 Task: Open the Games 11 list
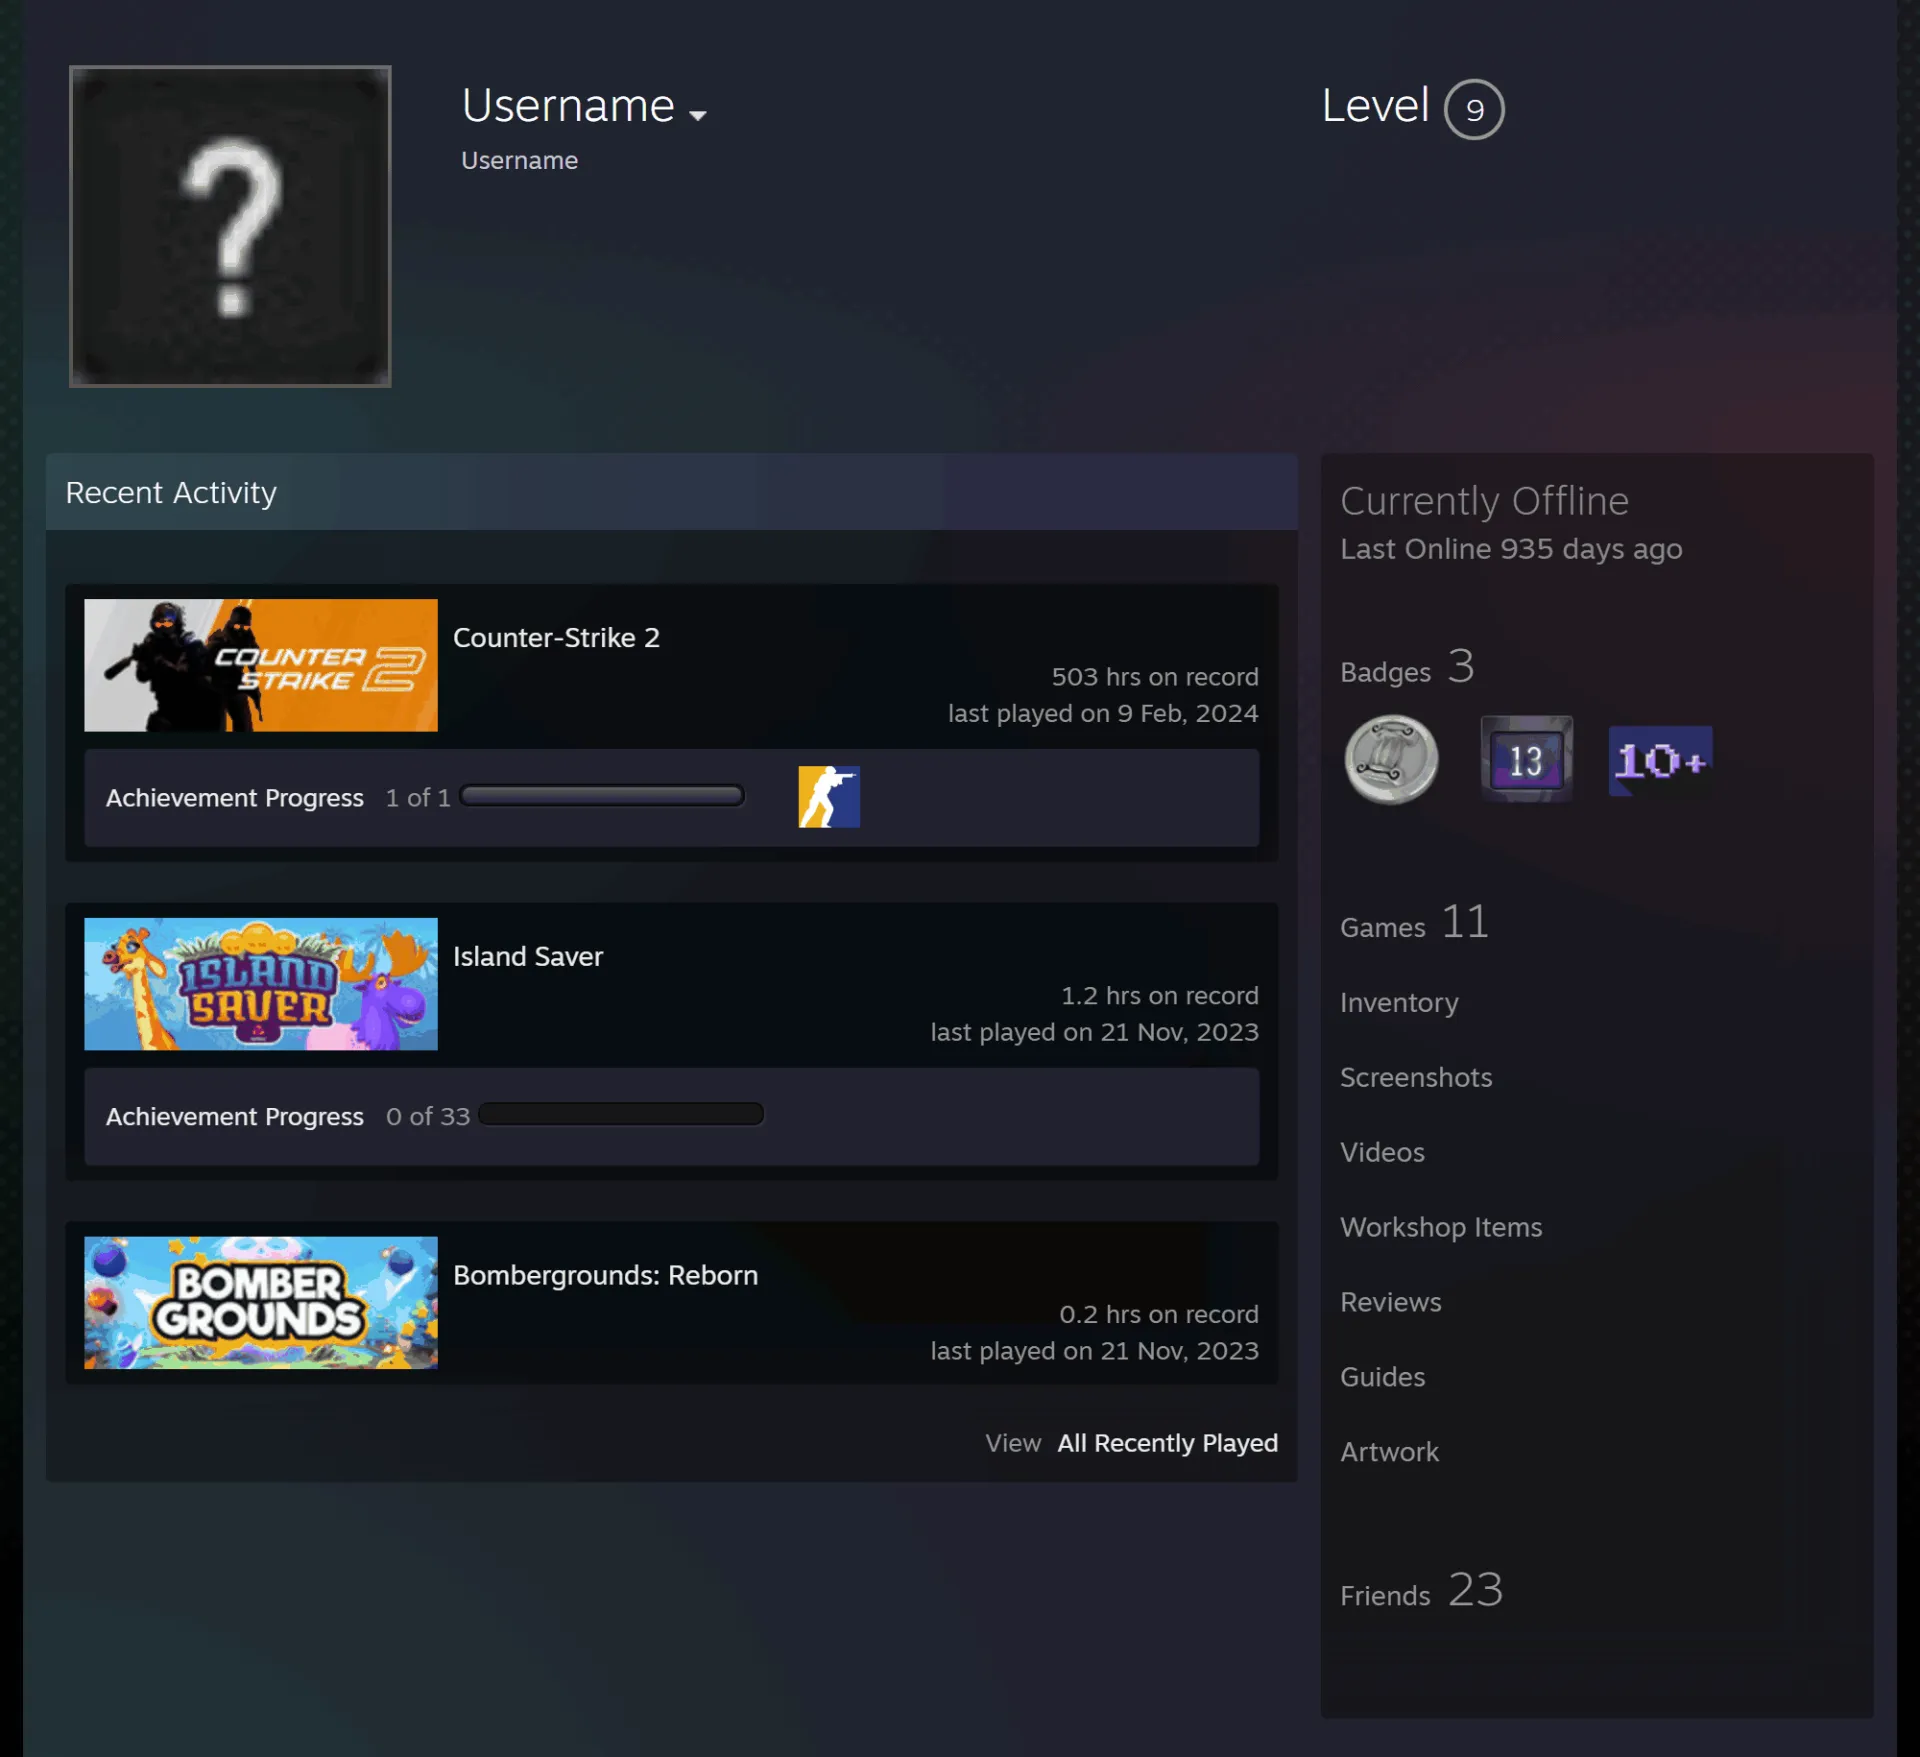point(1414,923)
